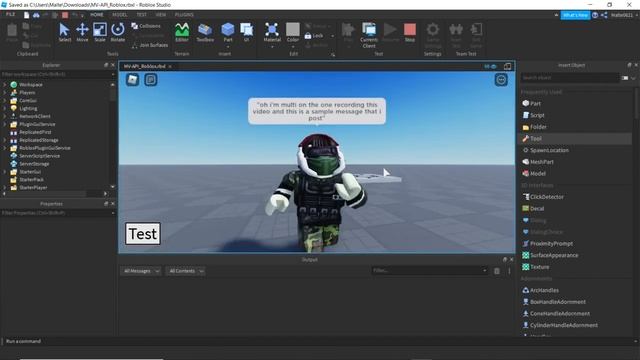Select NetworkClient in Explorer
This screenshot has width=640, height=360.
(35, 116)
